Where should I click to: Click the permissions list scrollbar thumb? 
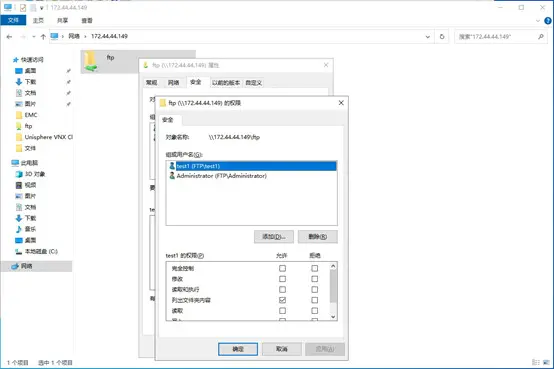pyautogui.click(x=333, y=287)
